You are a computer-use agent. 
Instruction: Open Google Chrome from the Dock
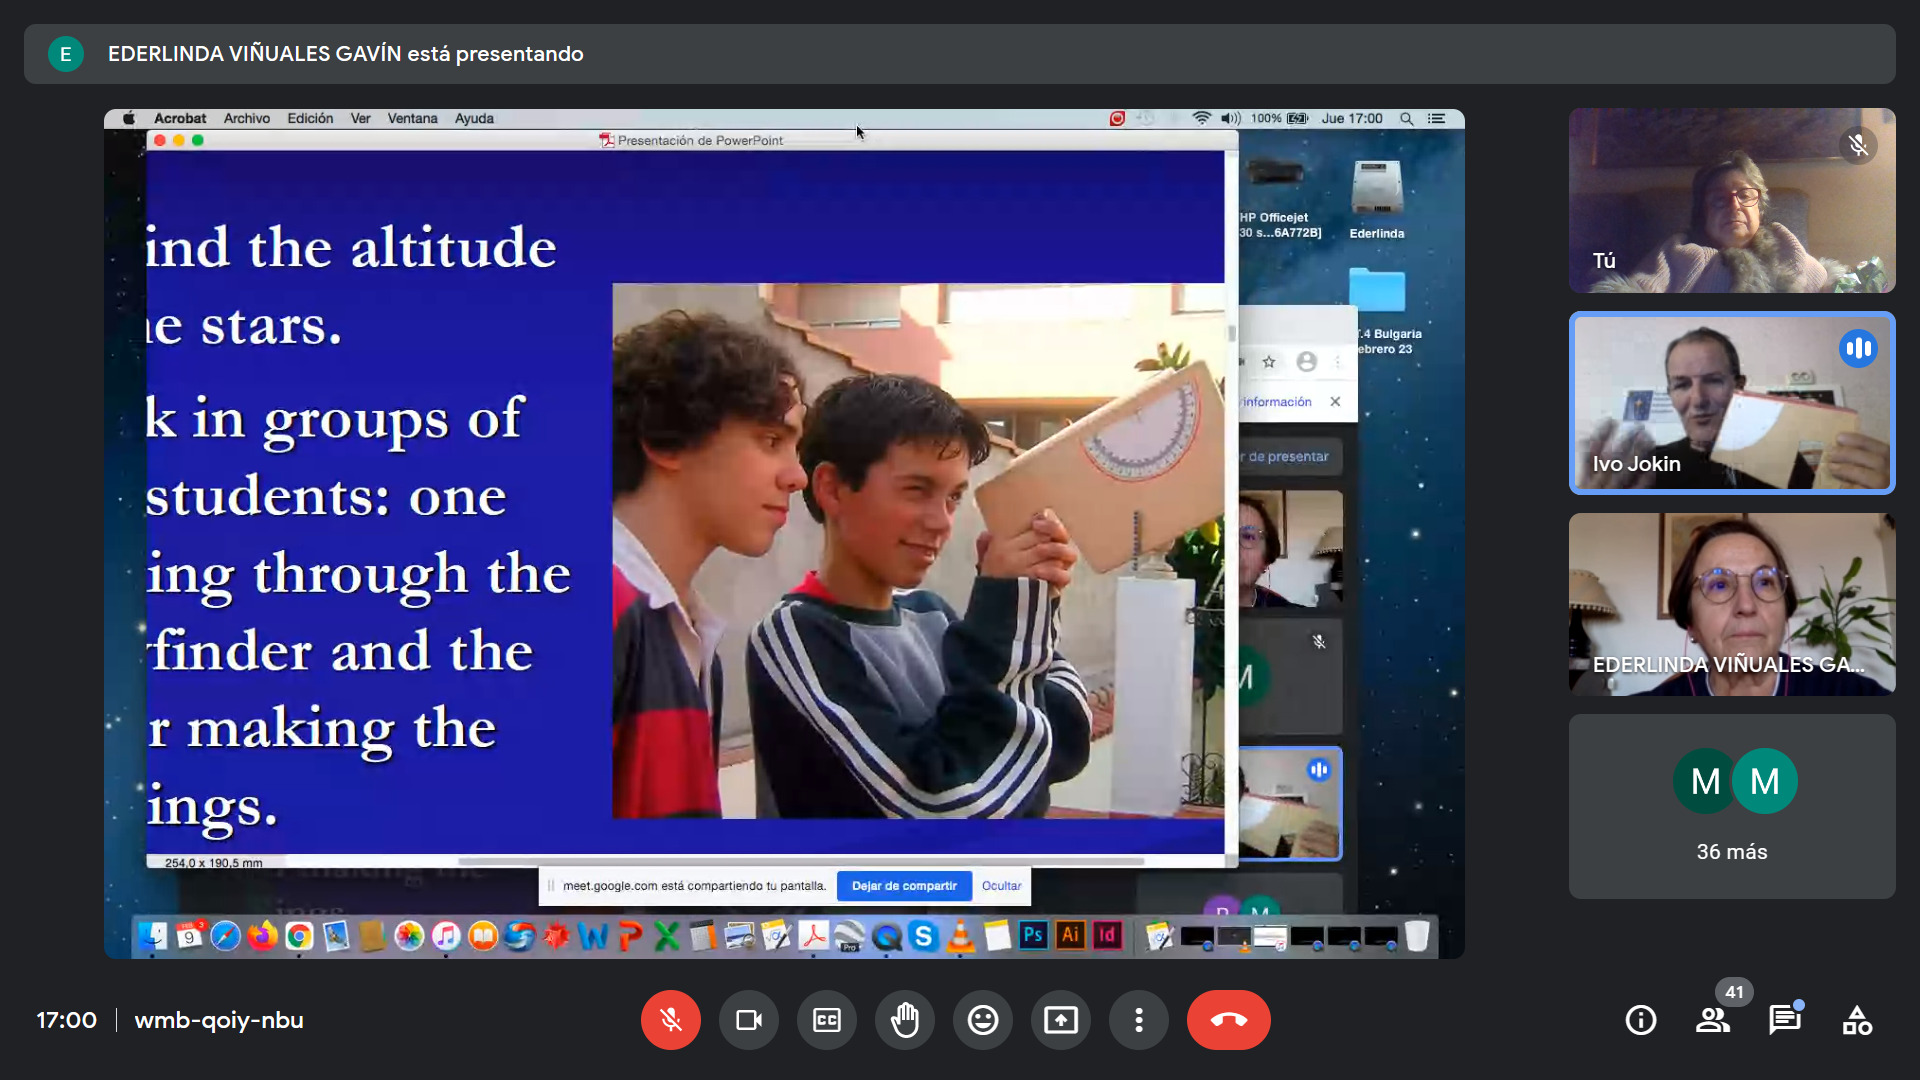click(x=299, y=936)
